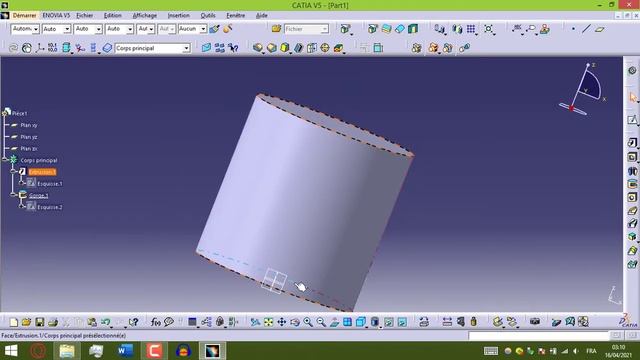Click the select arrow tool in right toolbar
This screenshot has height=360, width=640.
632,98
